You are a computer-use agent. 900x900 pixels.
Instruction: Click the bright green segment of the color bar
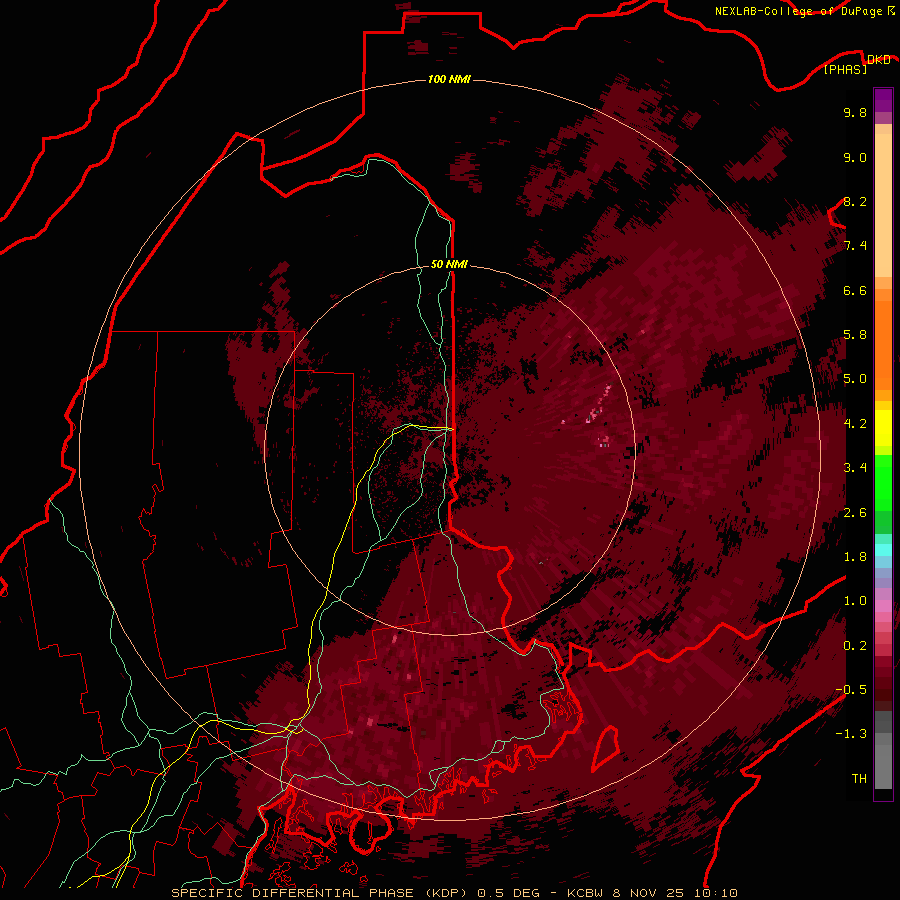(x=883, y=482)
